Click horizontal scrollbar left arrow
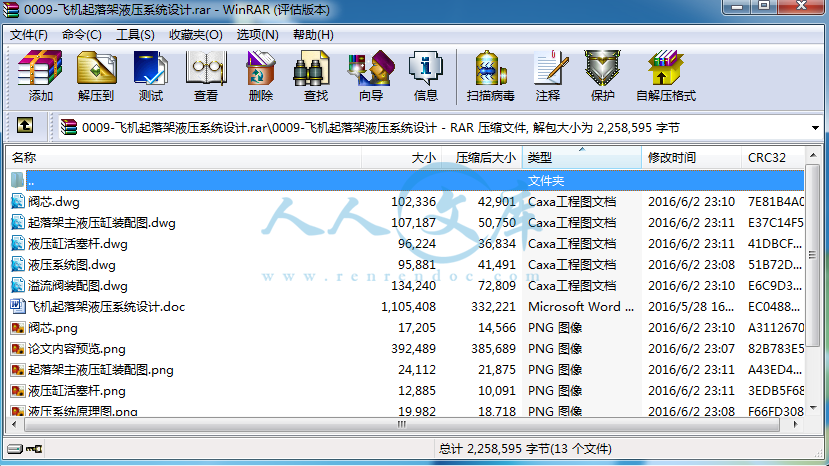Image resolution: width=829 pixels, height=466 pixels. pos(14,424)
